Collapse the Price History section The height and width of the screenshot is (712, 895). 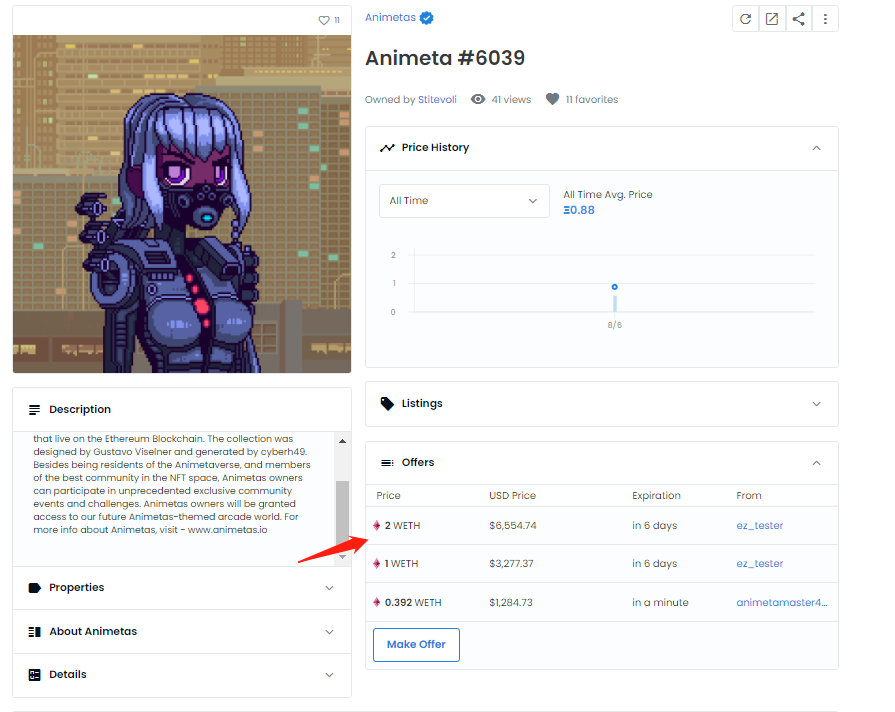tap(816, 148)
